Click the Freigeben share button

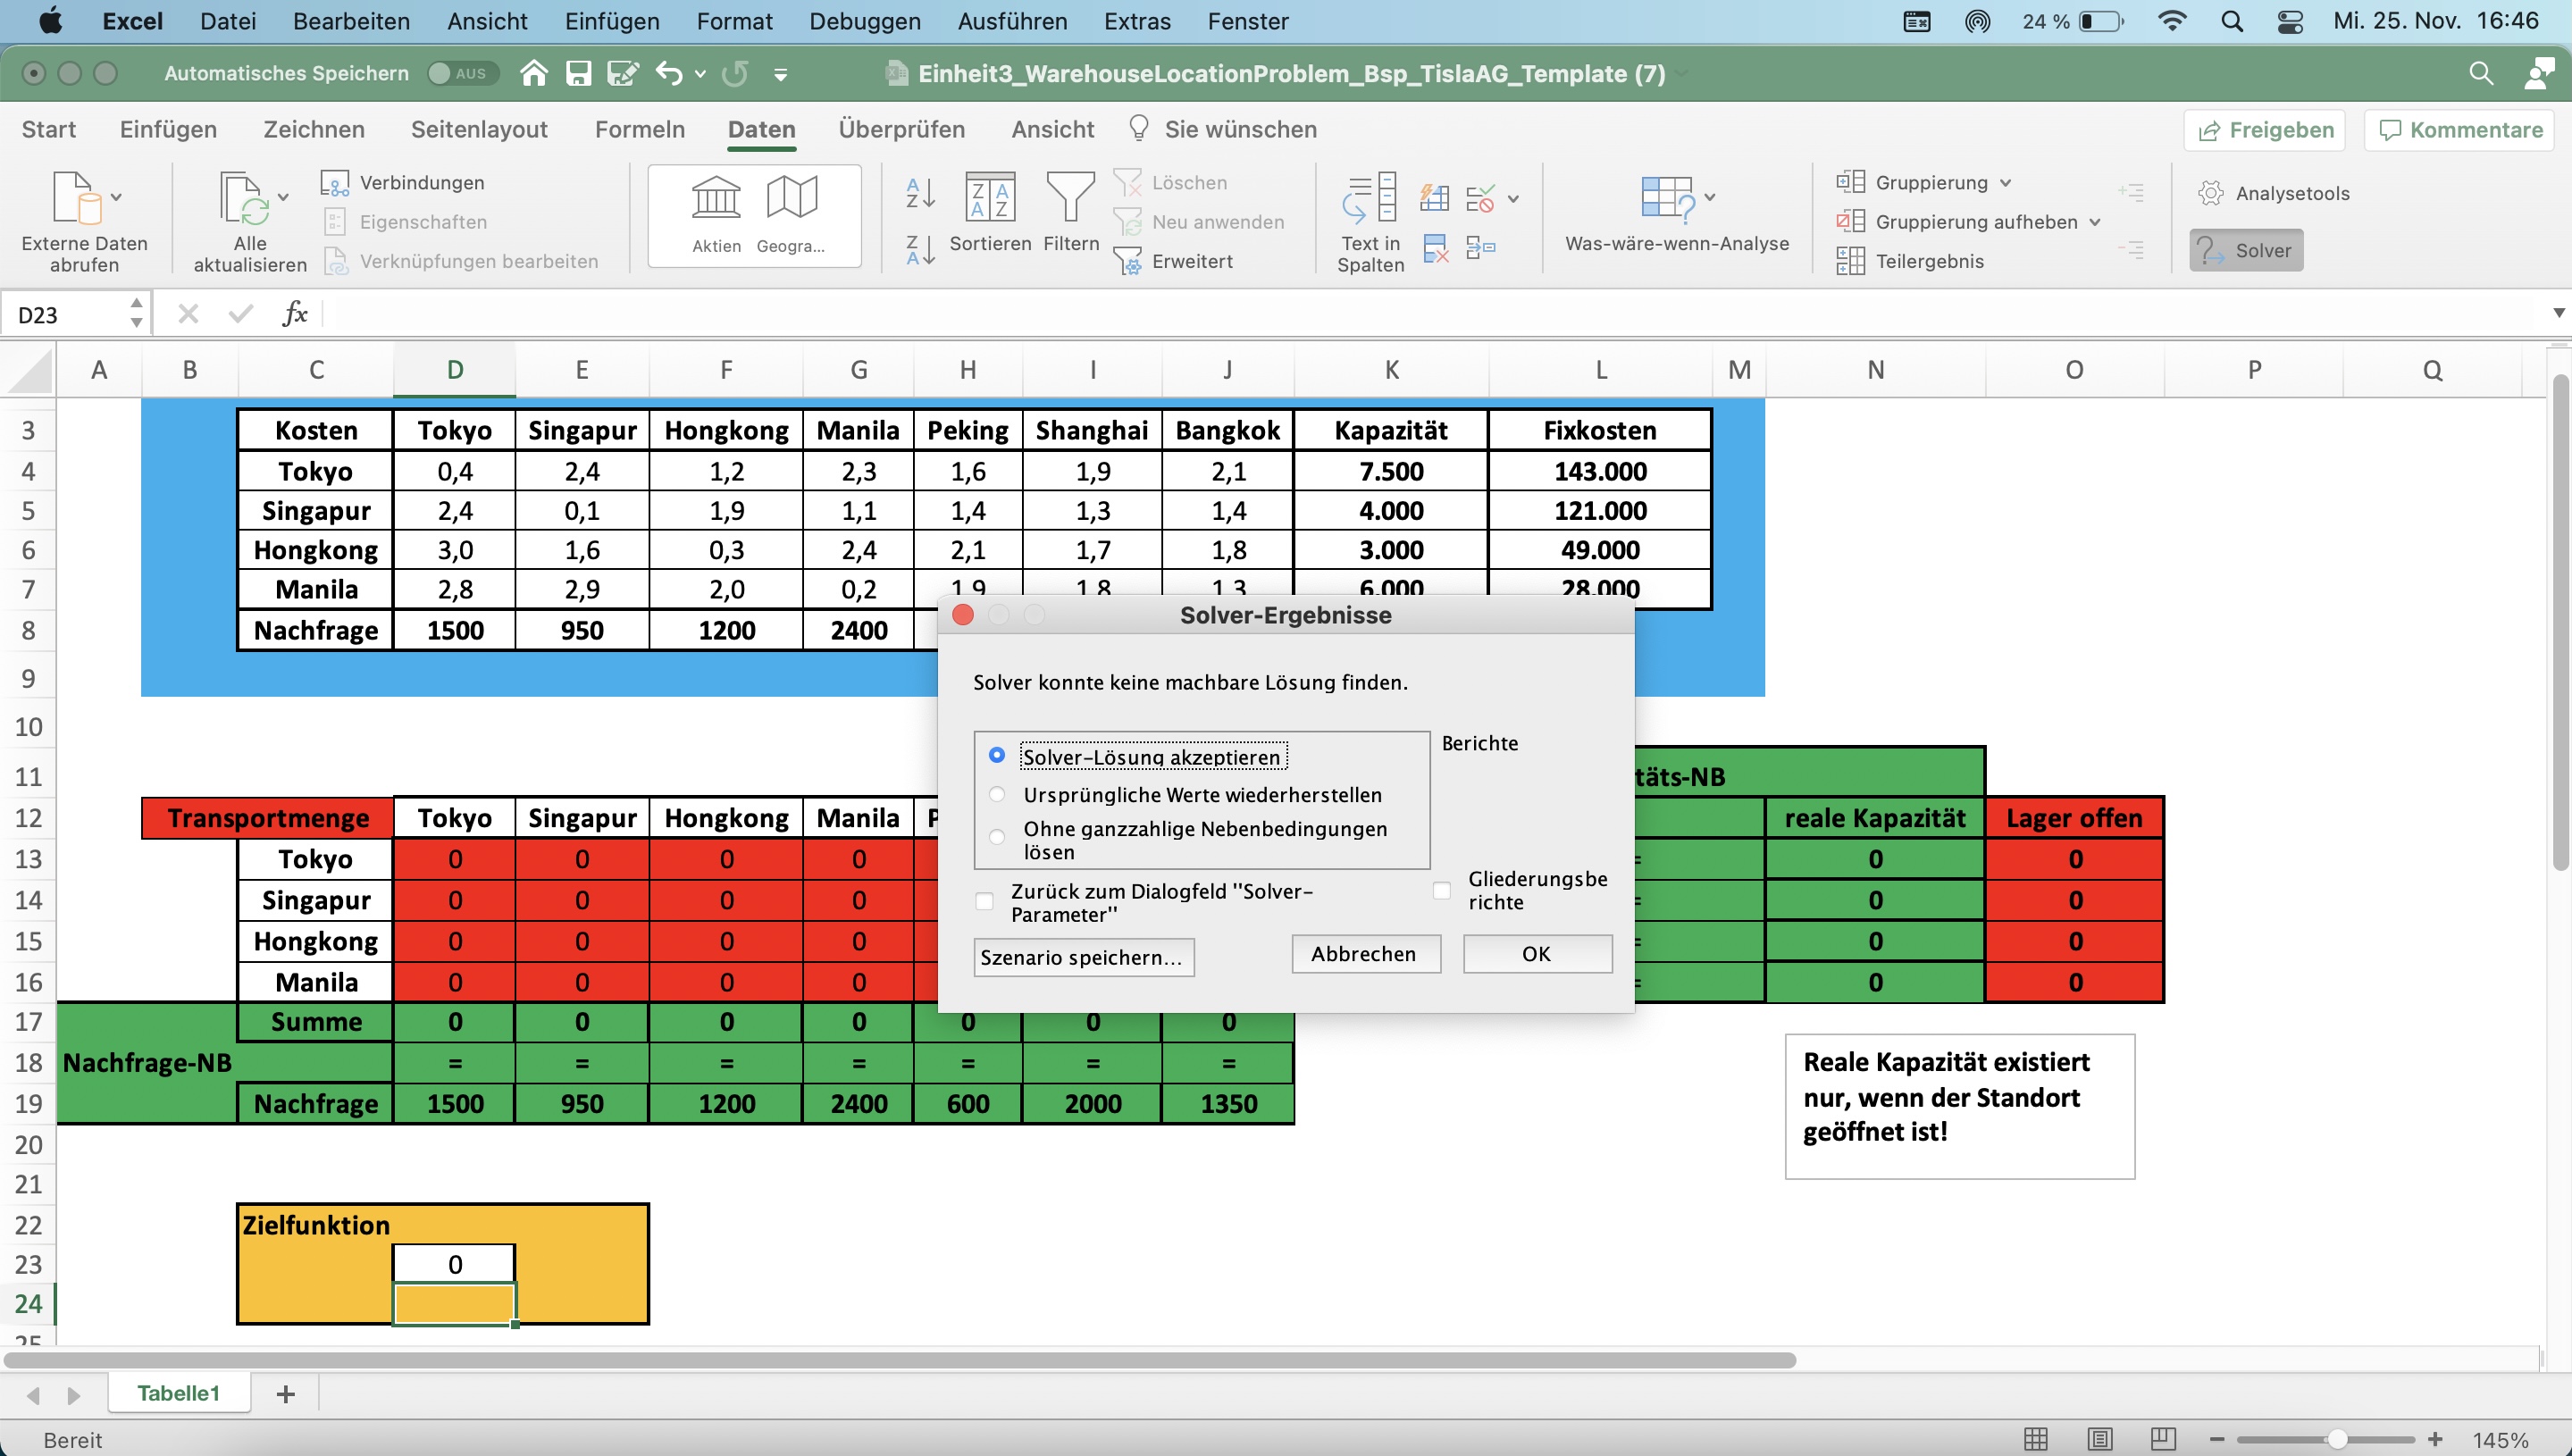coord(2264,130)
